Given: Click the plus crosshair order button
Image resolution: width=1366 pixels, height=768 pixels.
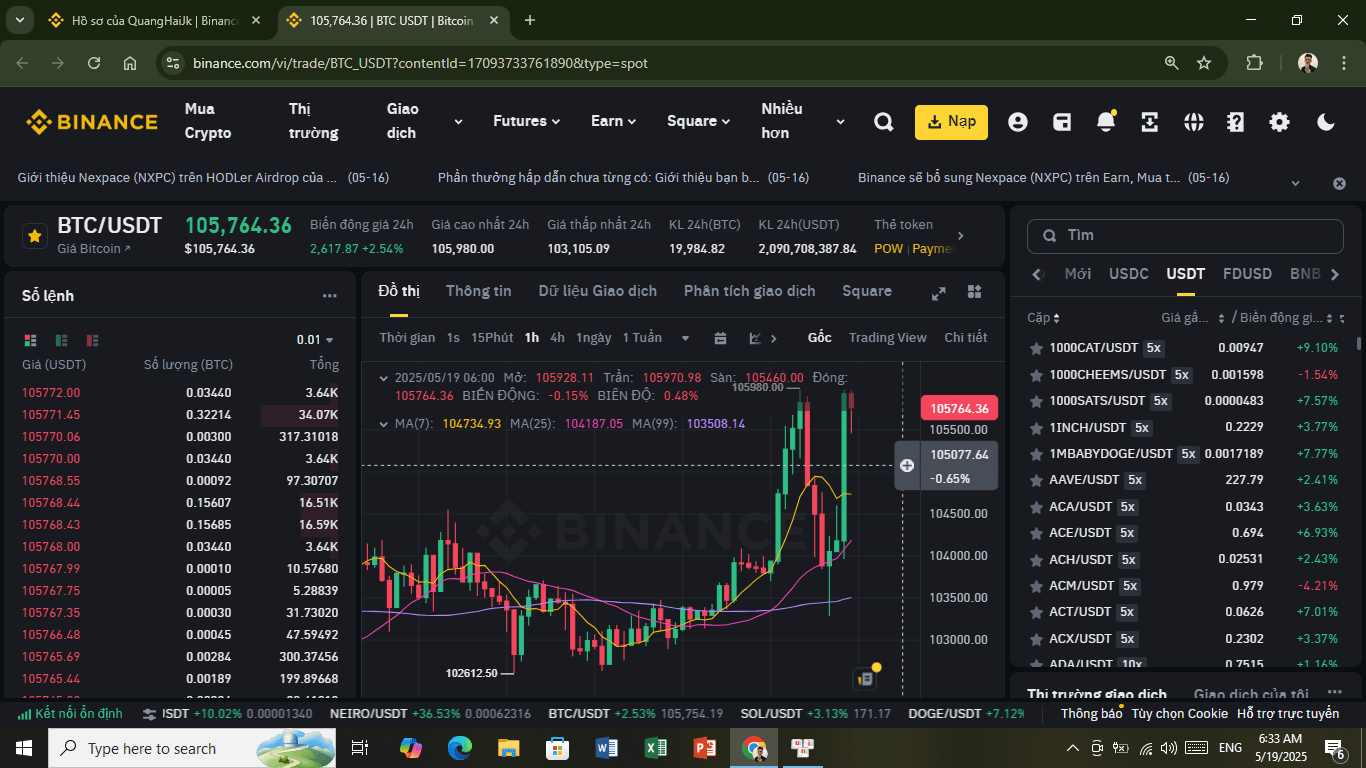Looking at the screenshot, I should click(907, 465).
